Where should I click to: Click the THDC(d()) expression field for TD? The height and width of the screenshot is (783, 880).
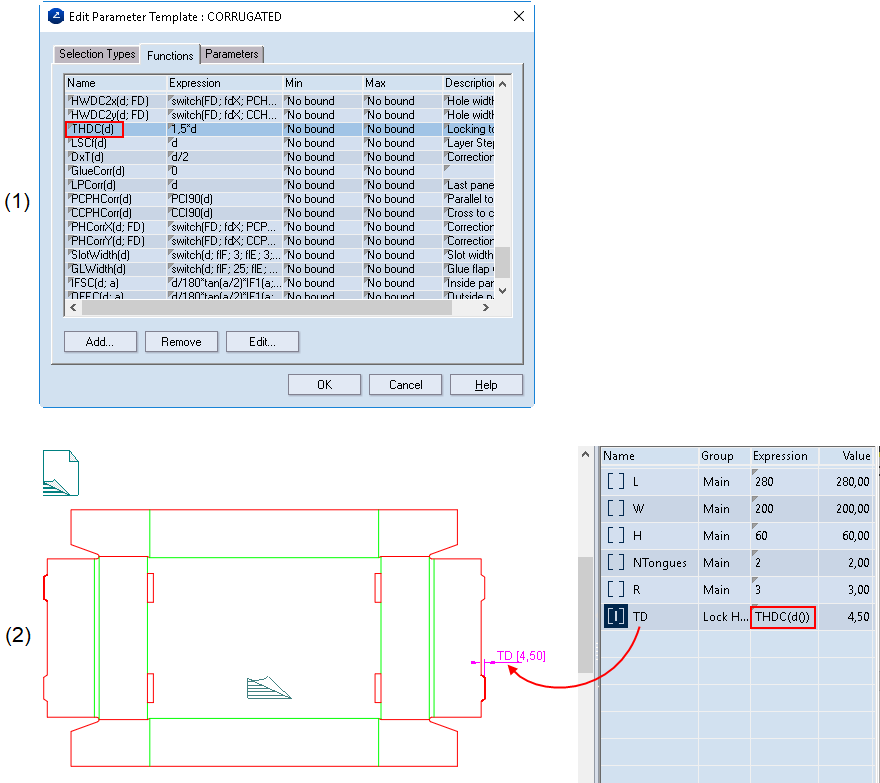click(x=783, y=617)
